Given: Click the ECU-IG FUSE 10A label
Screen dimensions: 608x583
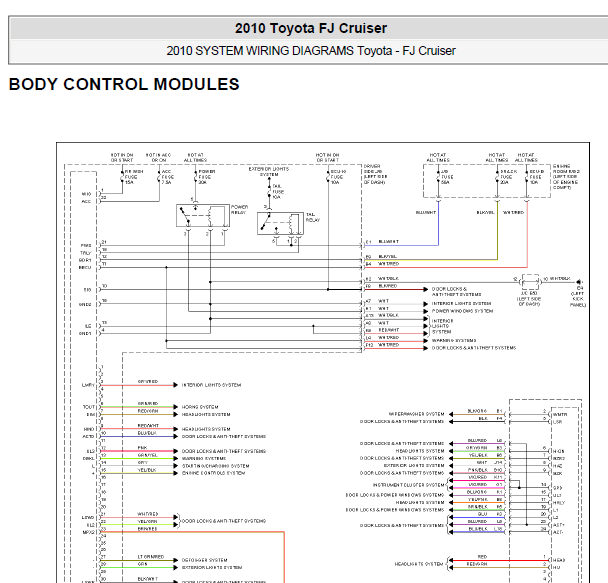Looking at the screenshot, I should point(338,177).
